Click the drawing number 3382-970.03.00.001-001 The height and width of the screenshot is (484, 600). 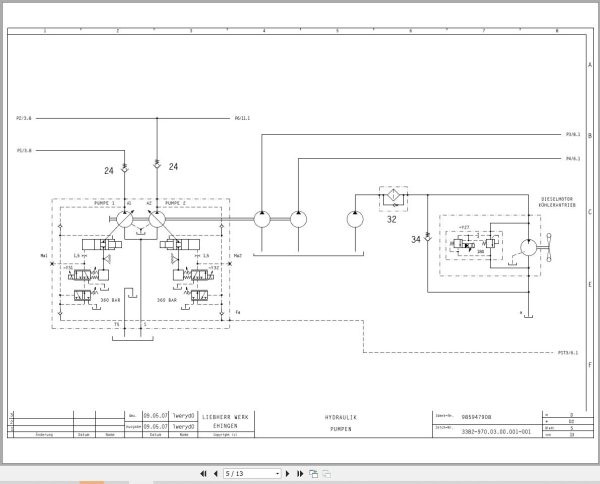point(496,432)
